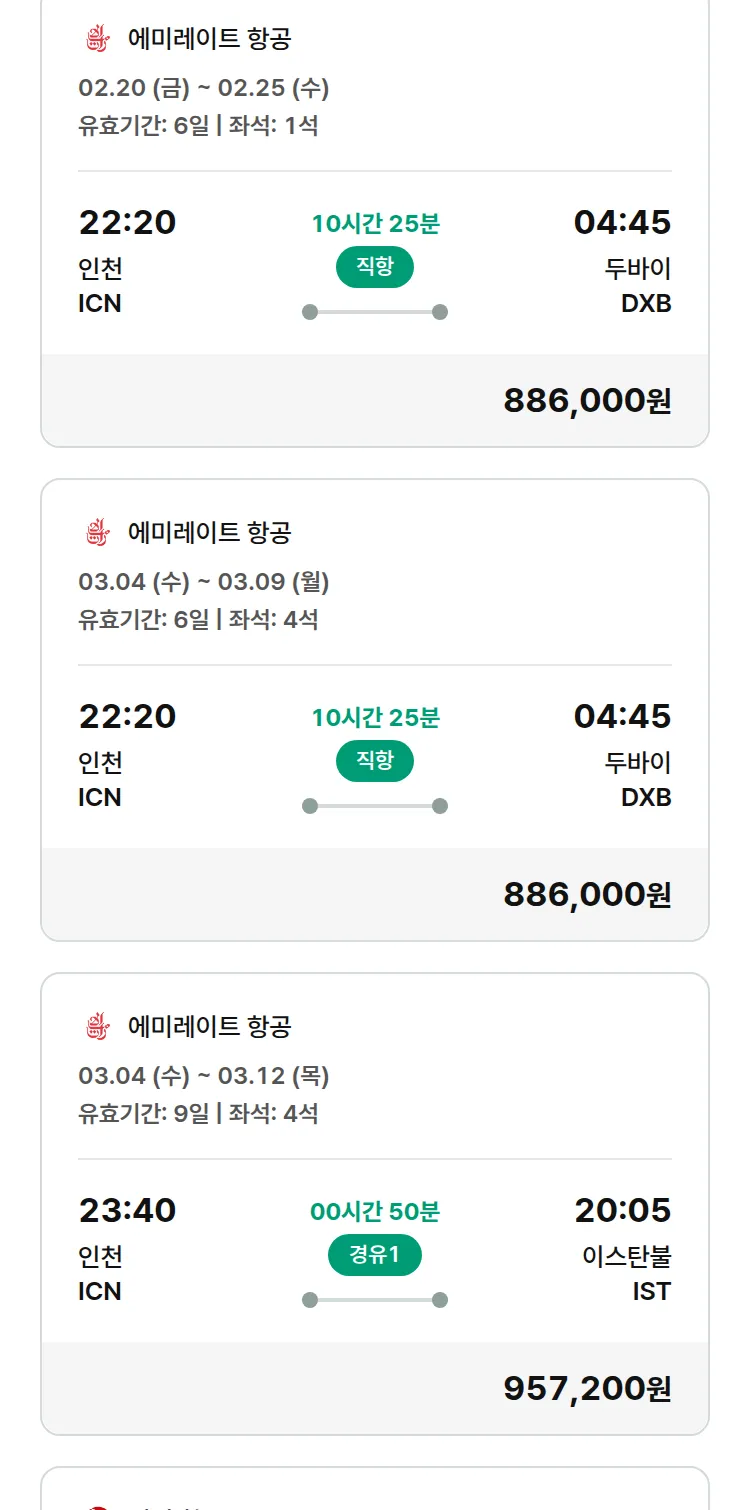The height and width of the screenshot is (1510, 750).
Task: Click the 00시간 50분 duration label
Action: [375, 1212]
